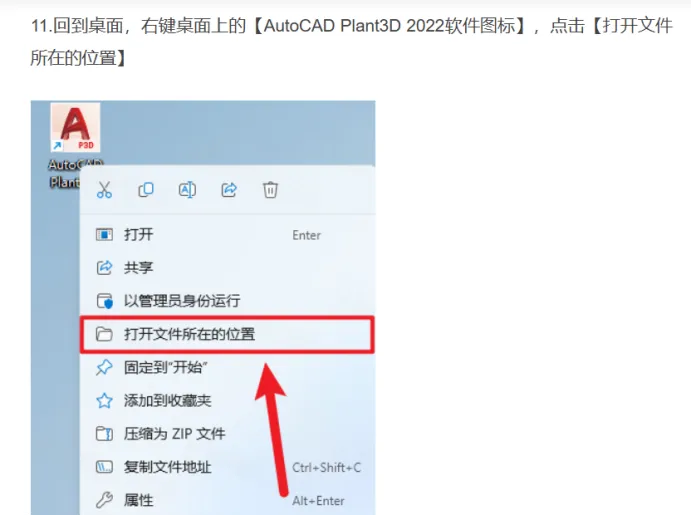Choose 复制文件地址 menu entry
692x516 pixels.
(x=227, y=467)
